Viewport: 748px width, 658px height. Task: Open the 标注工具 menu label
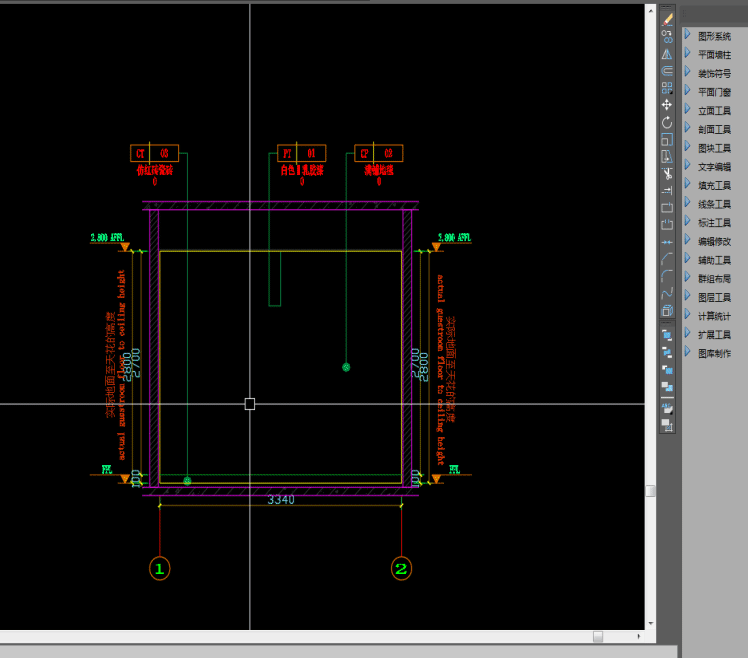pyautogui.click(x=714, y=223)
